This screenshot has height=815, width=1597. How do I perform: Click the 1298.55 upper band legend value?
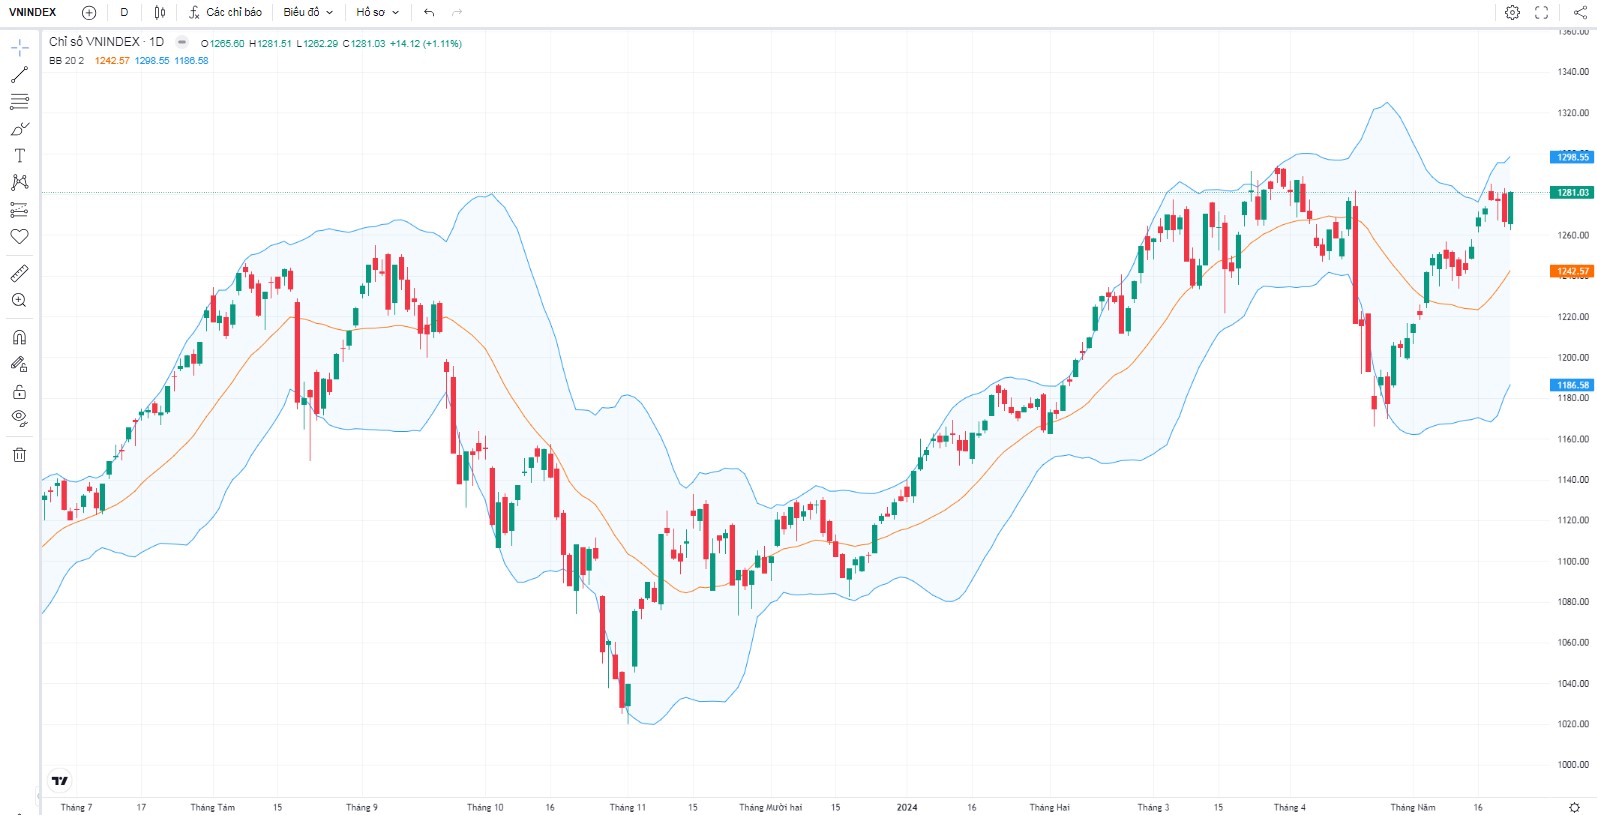tap(152, 60)
